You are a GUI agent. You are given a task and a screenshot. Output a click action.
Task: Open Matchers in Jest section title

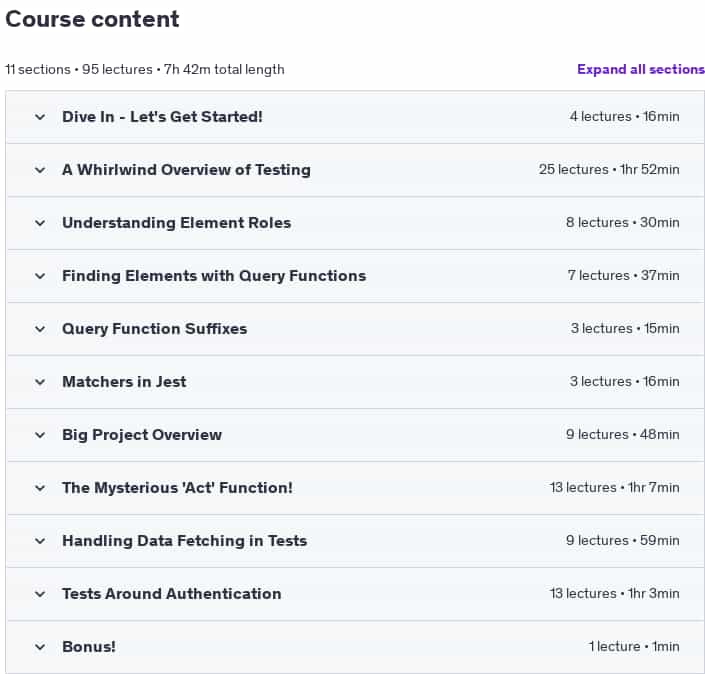124,382
